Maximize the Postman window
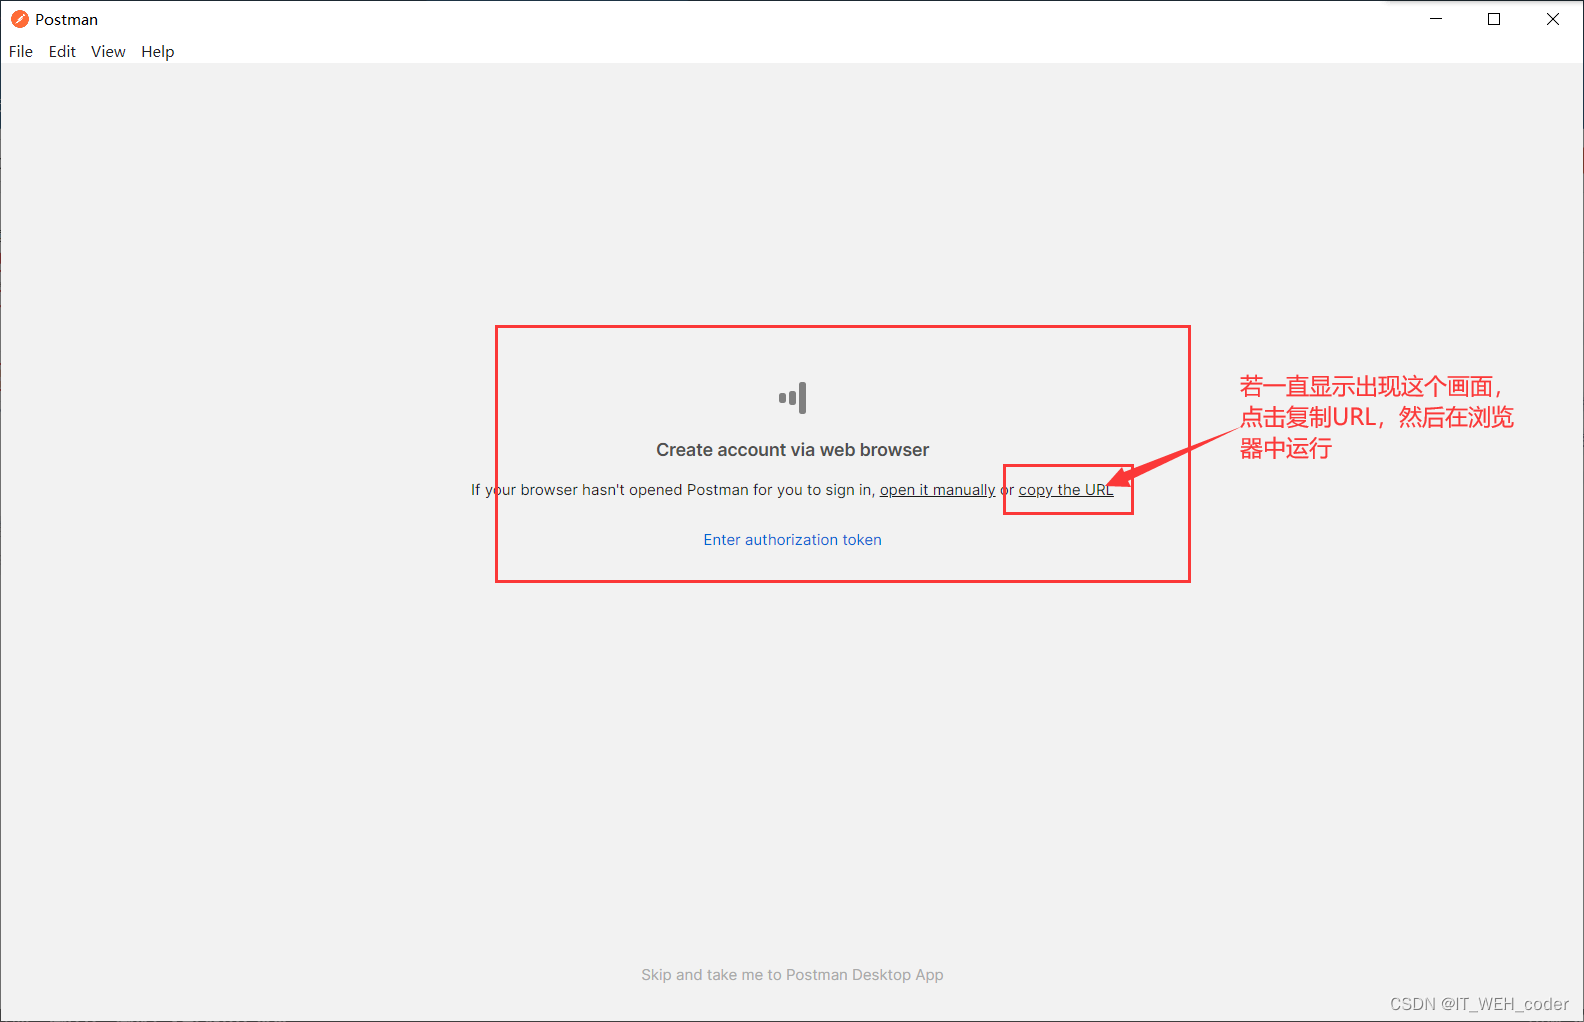 click(1494, 19)
